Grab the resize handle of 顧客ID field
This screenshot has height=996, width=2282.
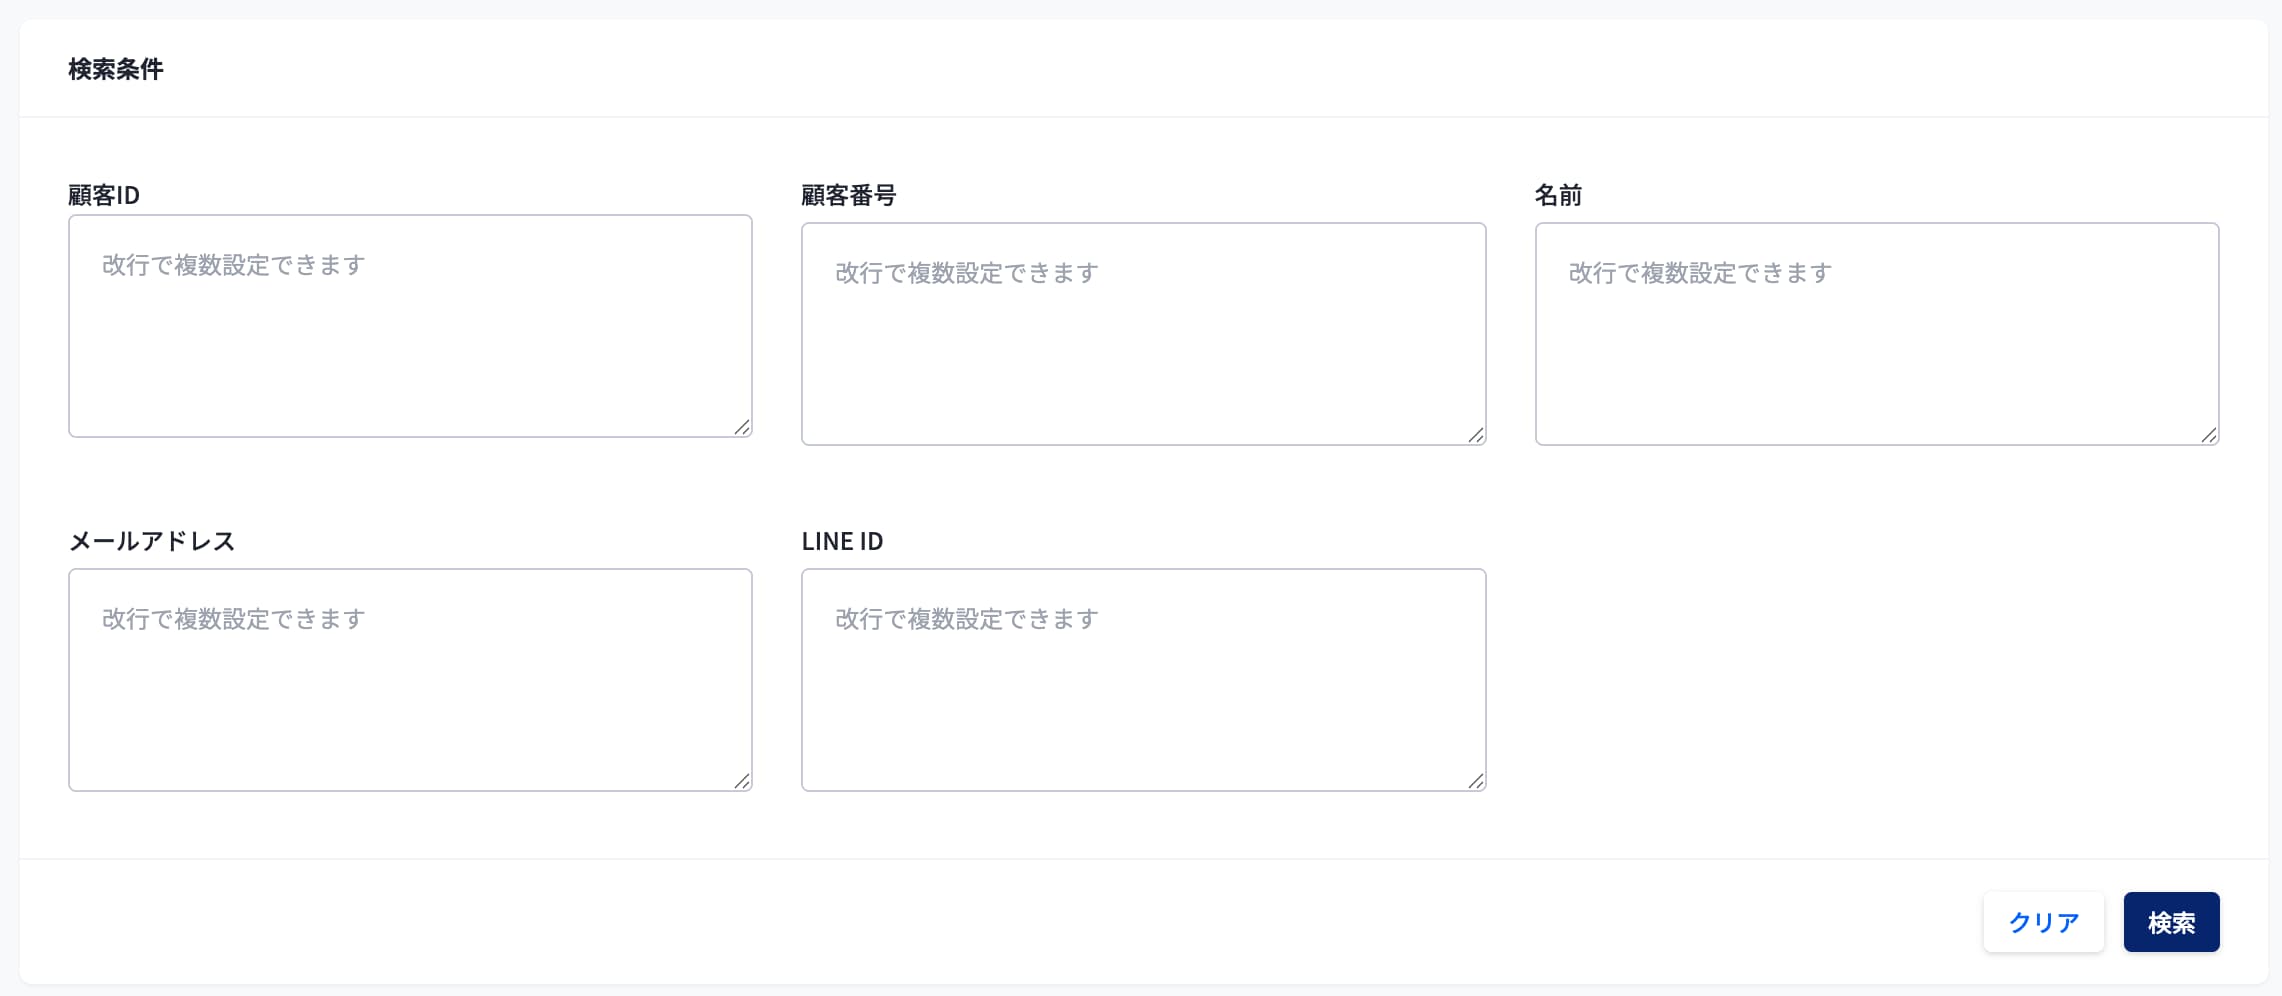[742, 428]
